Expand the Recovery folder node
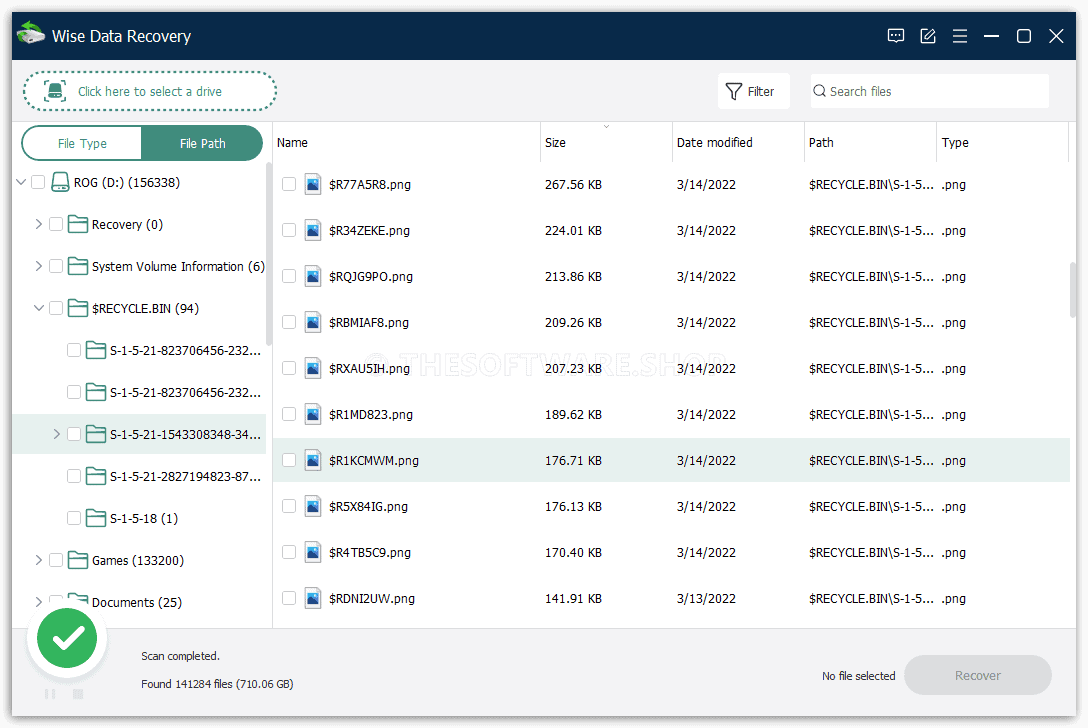 click(x=39, y=224)
